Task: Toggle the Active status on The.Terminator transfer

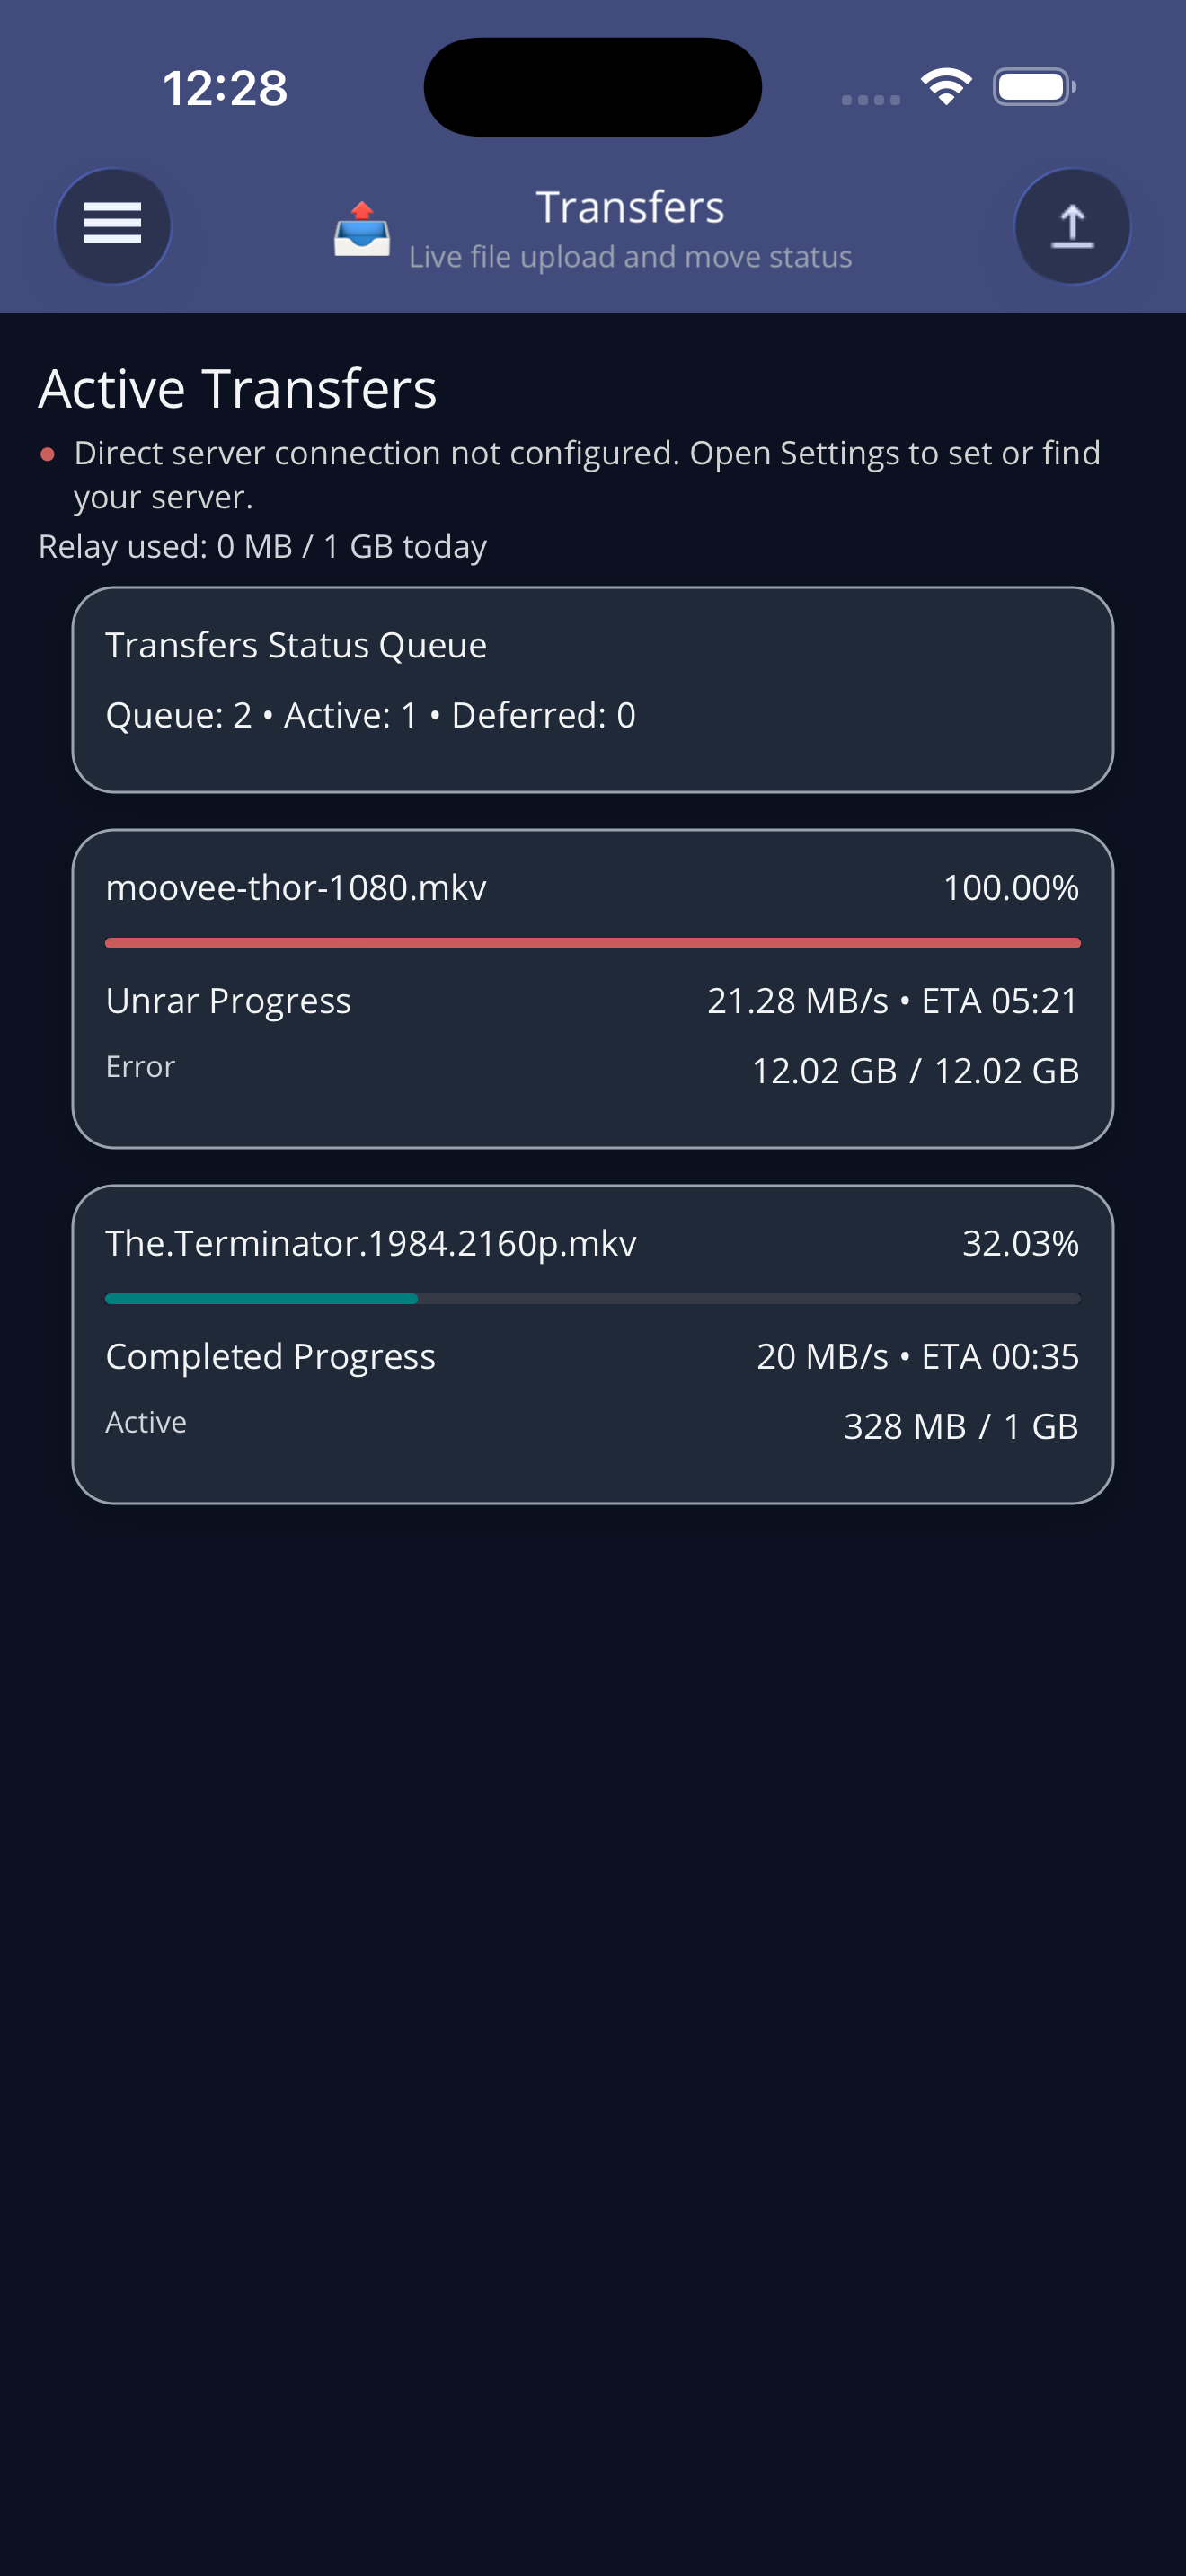Action: coord(146,1421)
